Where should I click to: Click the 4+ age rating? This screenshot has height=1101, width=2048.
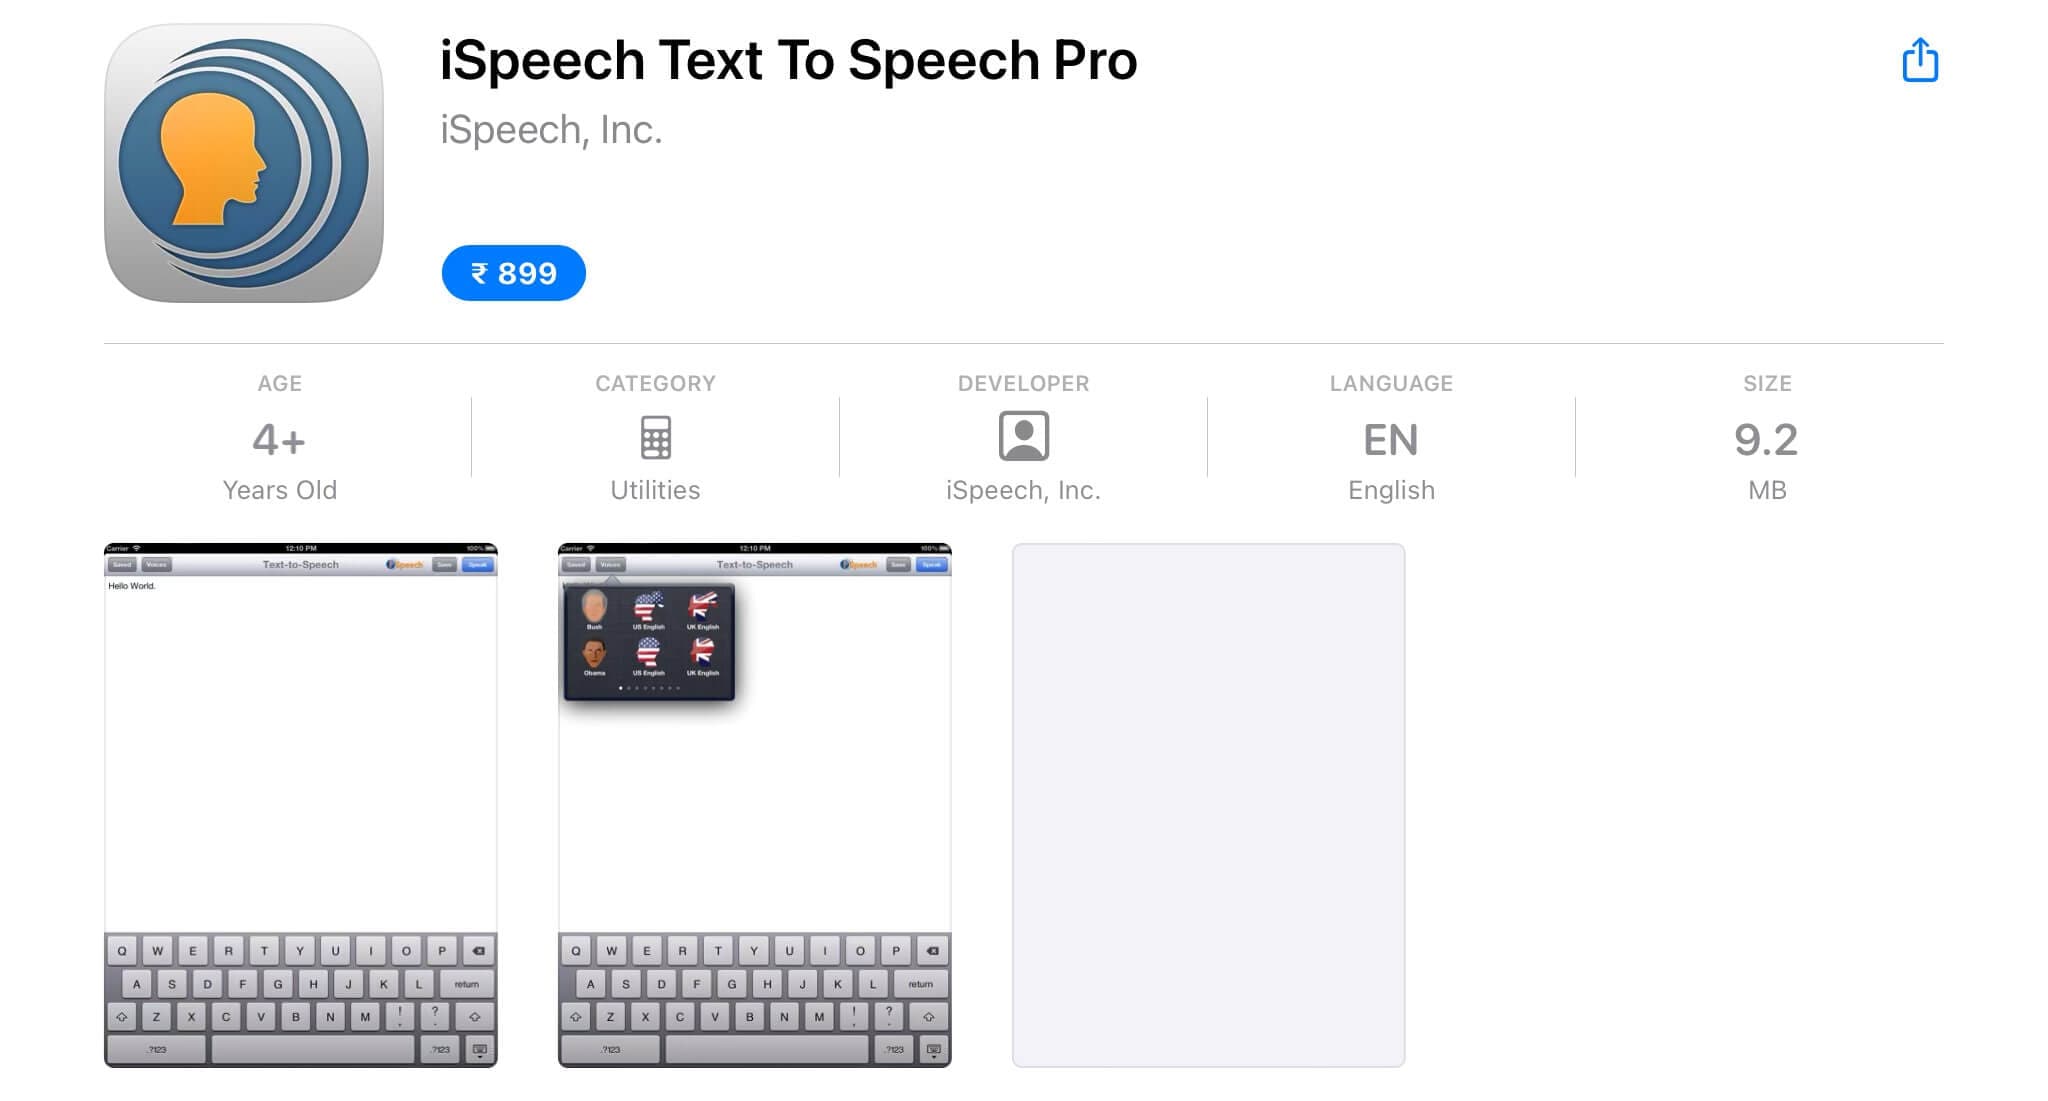[x=279, y=440]
